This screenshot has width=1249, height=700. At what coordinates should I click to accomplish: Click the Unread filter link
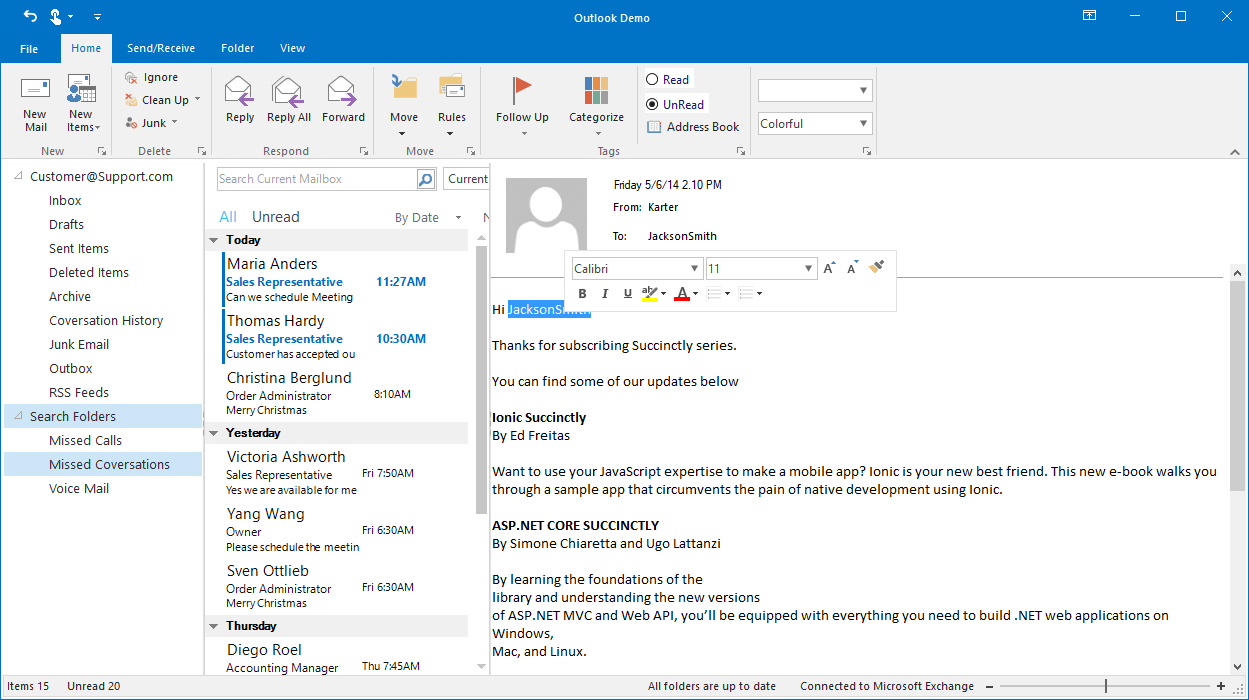(275, 216)
